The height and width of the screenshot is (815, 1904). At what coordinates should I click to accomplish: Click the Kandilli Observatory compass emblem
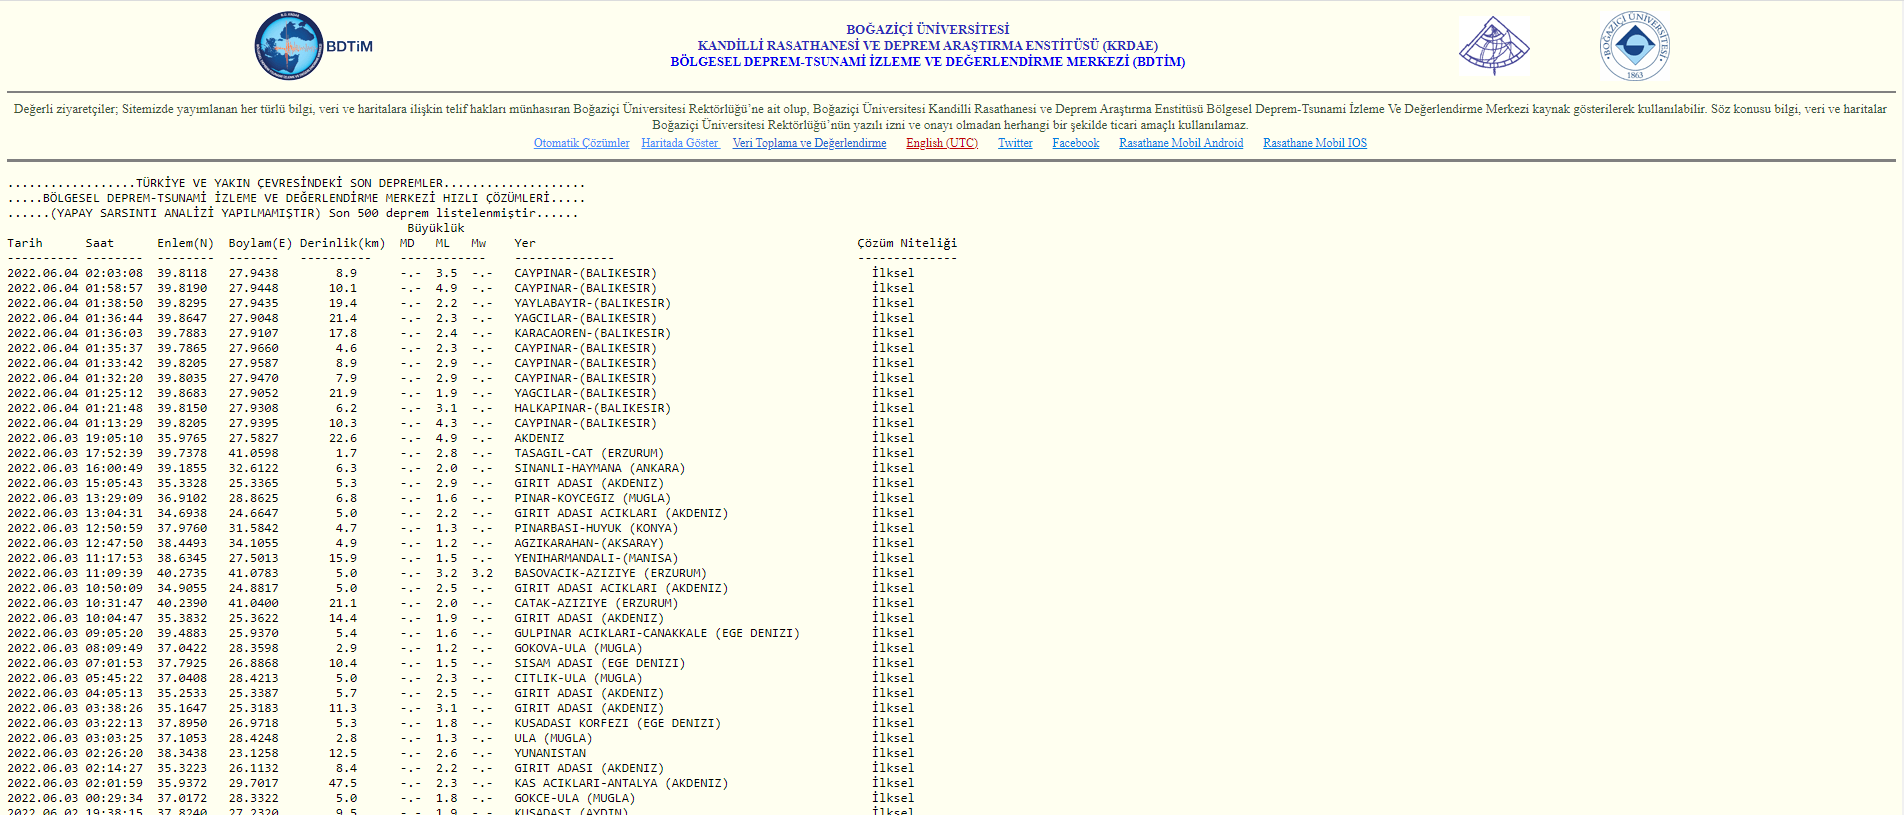pos(1494,46)
